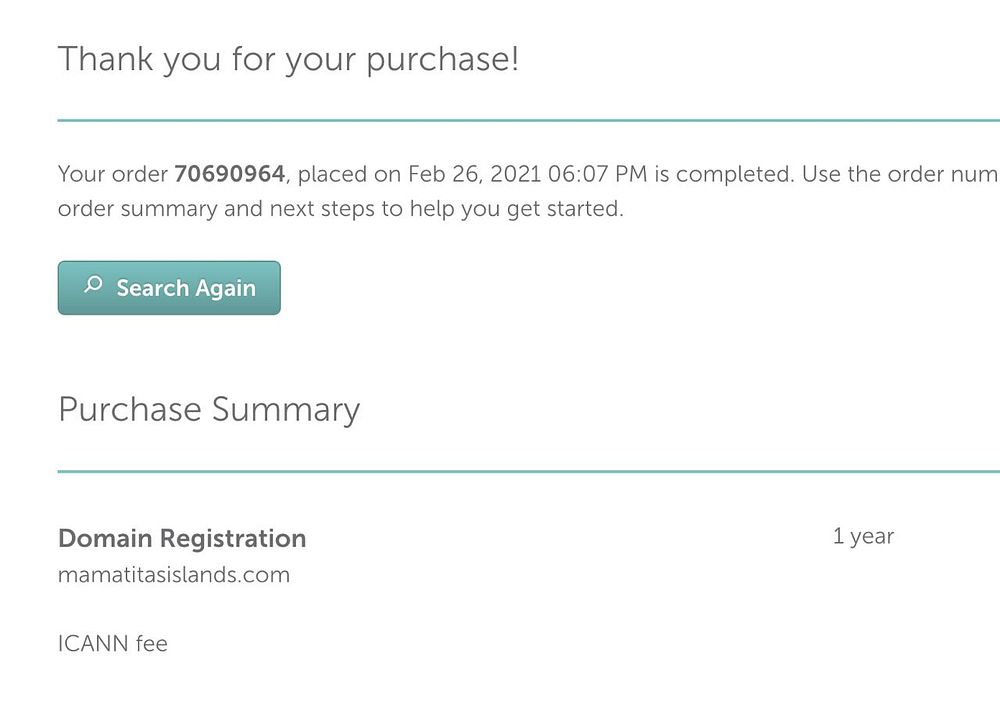Viewport: 1000px width, 702px height.
Task: Click the magnifying glass icon on Search Again
Action: [93, 286]
